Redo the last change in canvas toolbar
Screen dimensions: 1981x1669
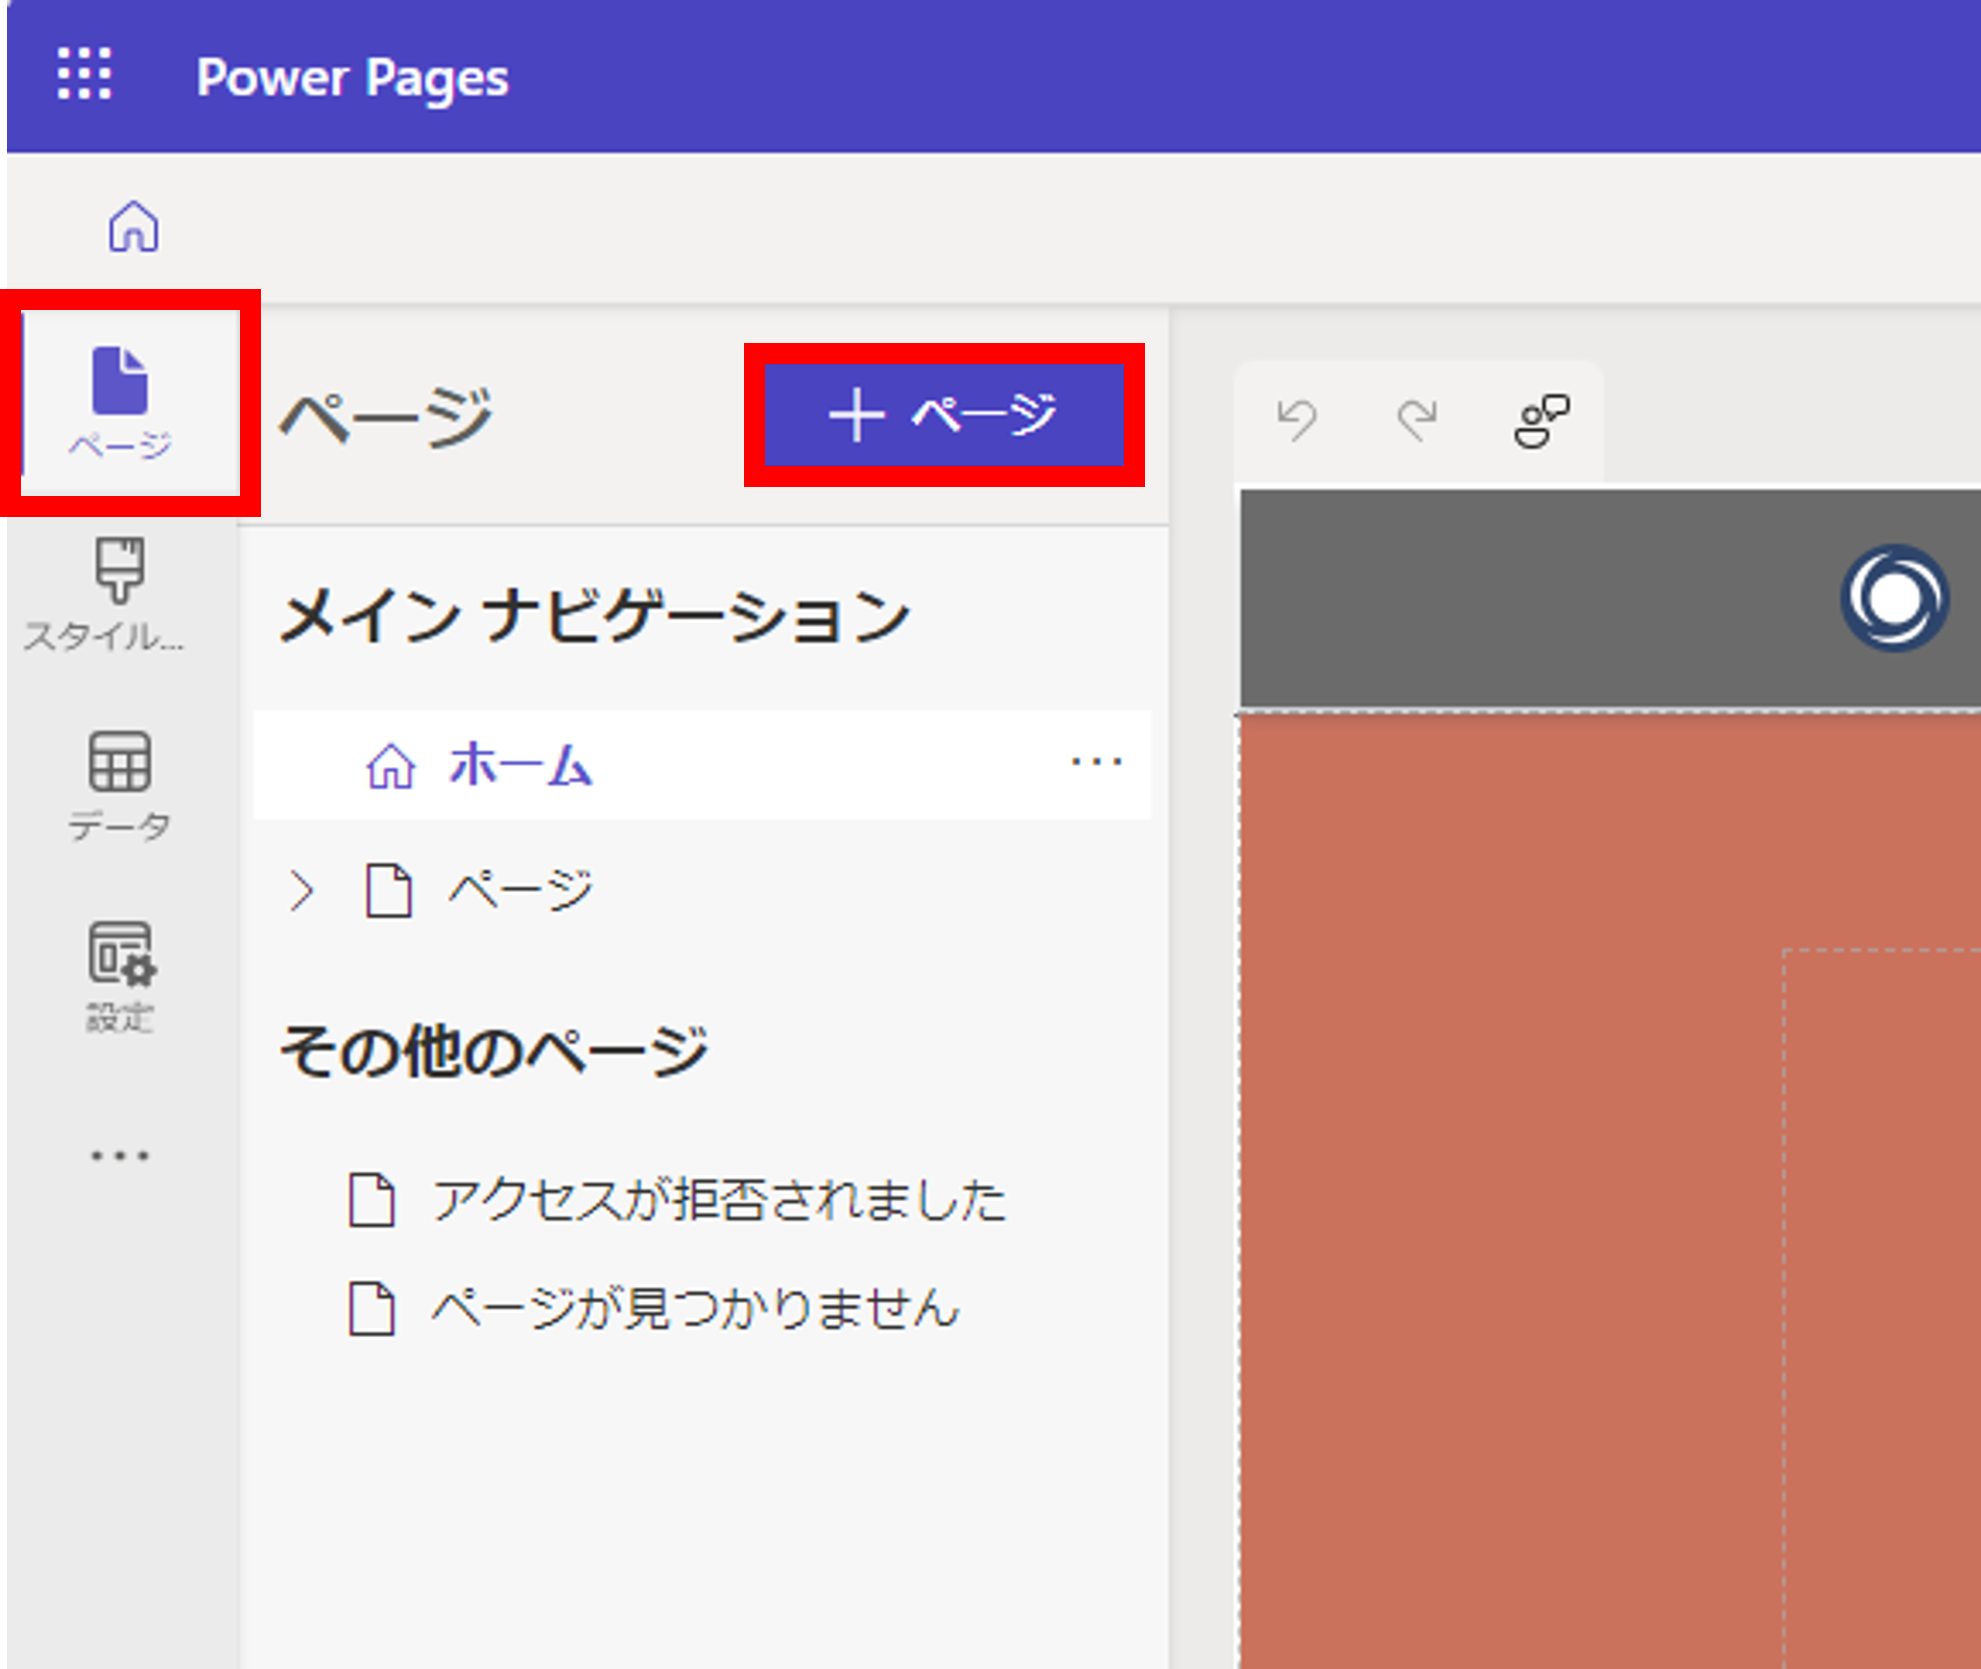(1418, 418)
